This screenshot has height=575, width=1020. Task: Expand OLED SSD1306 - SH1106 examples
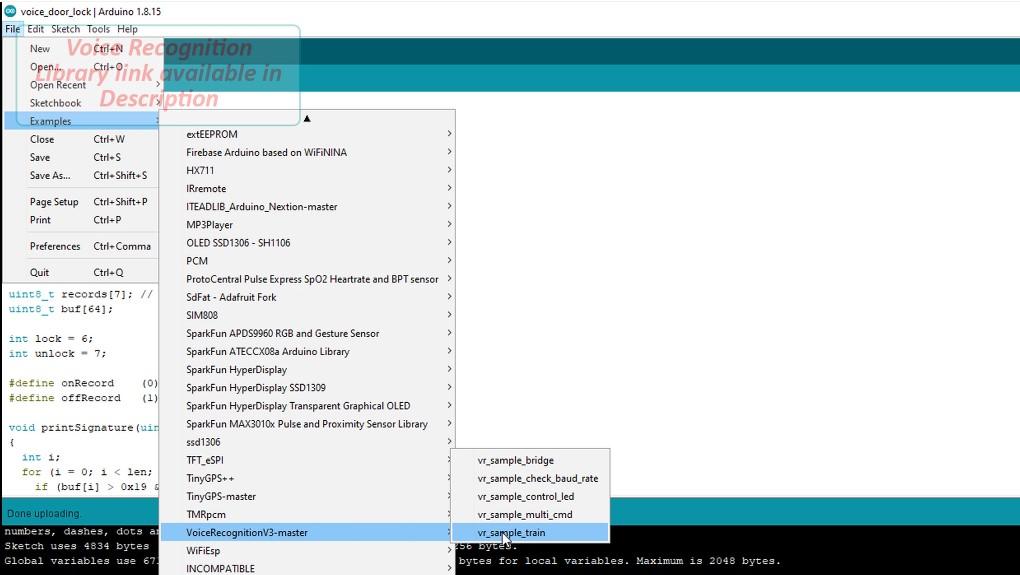click(307, 243)
